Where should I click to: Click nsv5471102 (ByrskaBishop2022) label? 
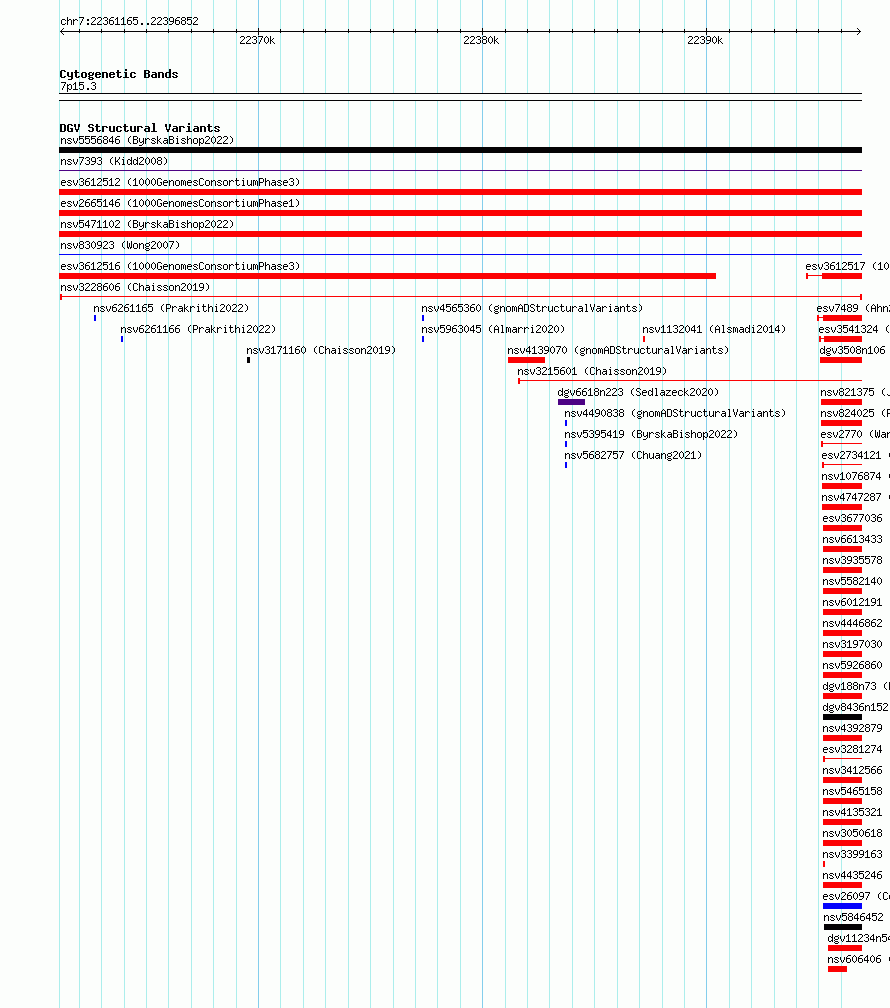147,224
